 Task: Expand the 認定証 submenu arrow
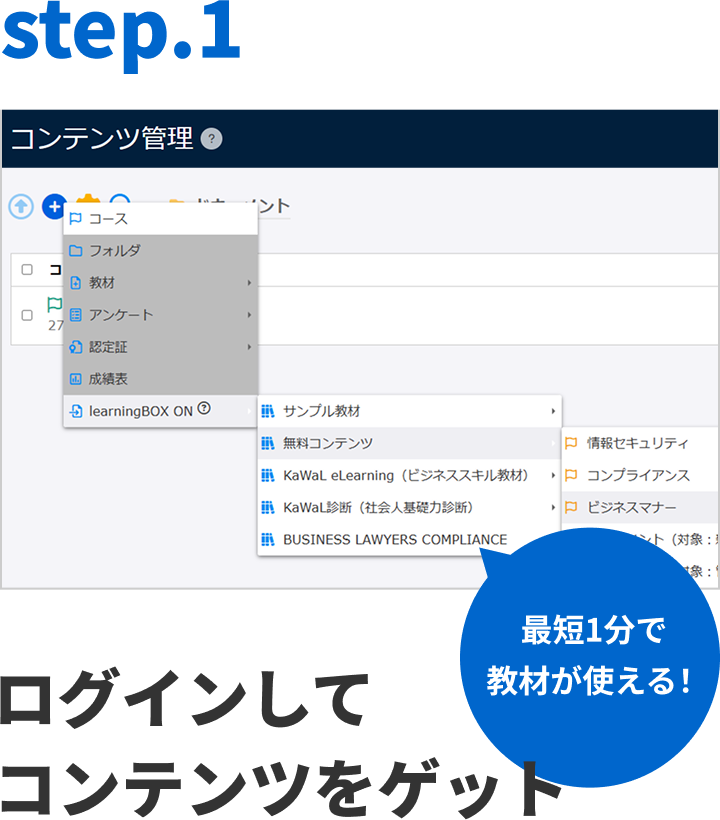click(249, 347)
